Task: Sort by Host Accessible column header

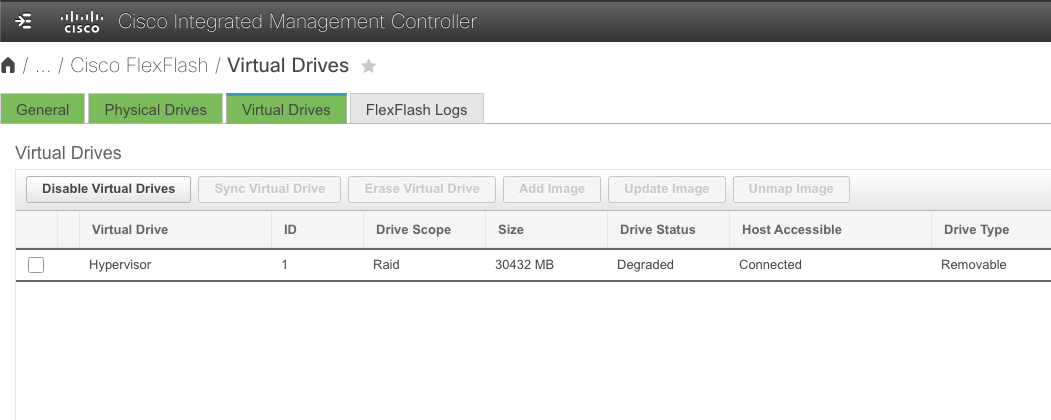Action: click(792, 230)
